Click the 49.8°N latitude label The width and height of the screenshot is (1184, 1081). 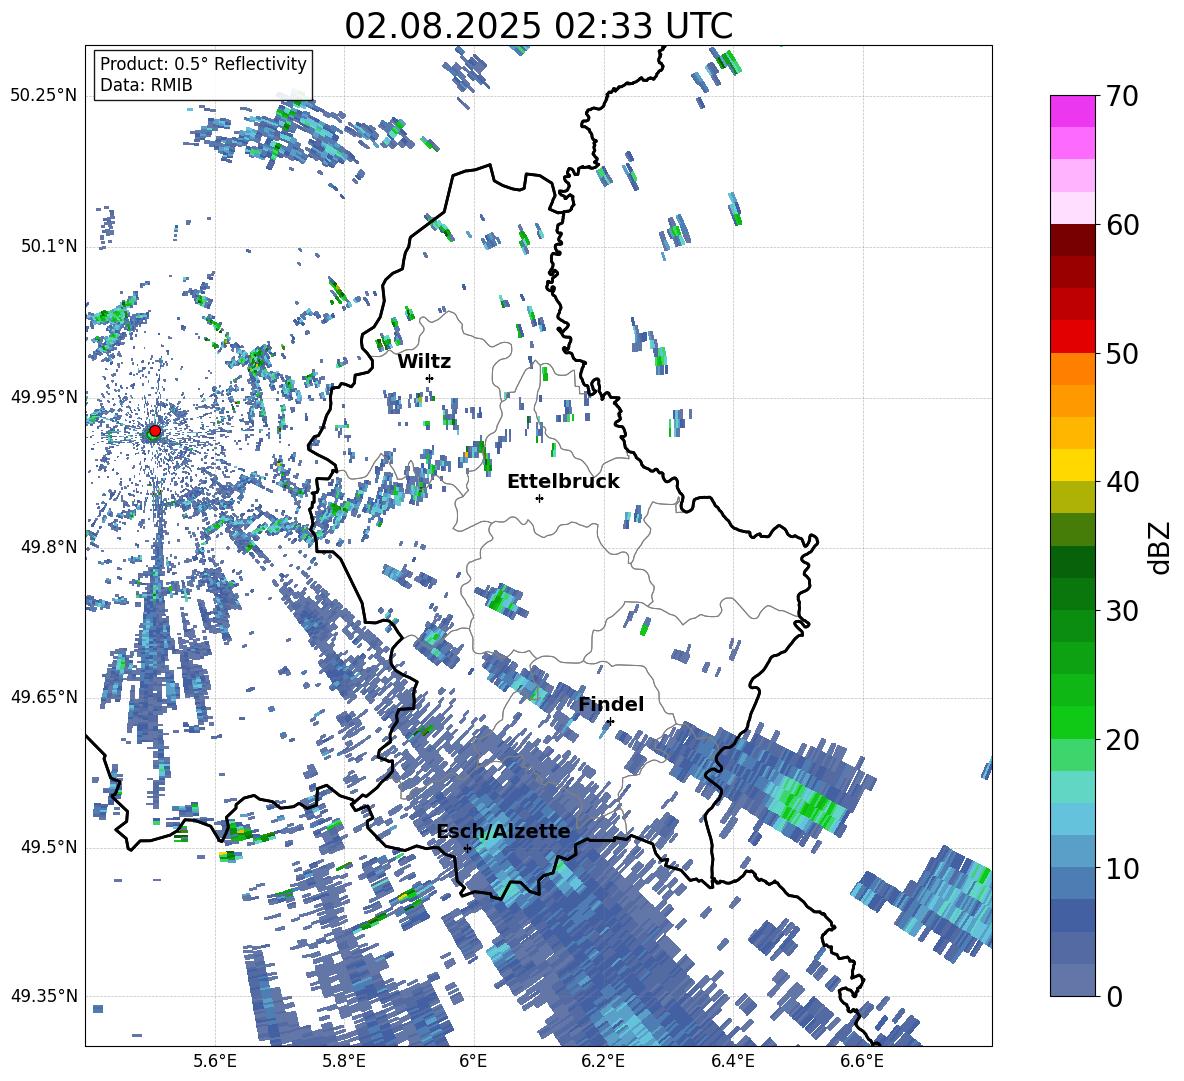(48, 547)
